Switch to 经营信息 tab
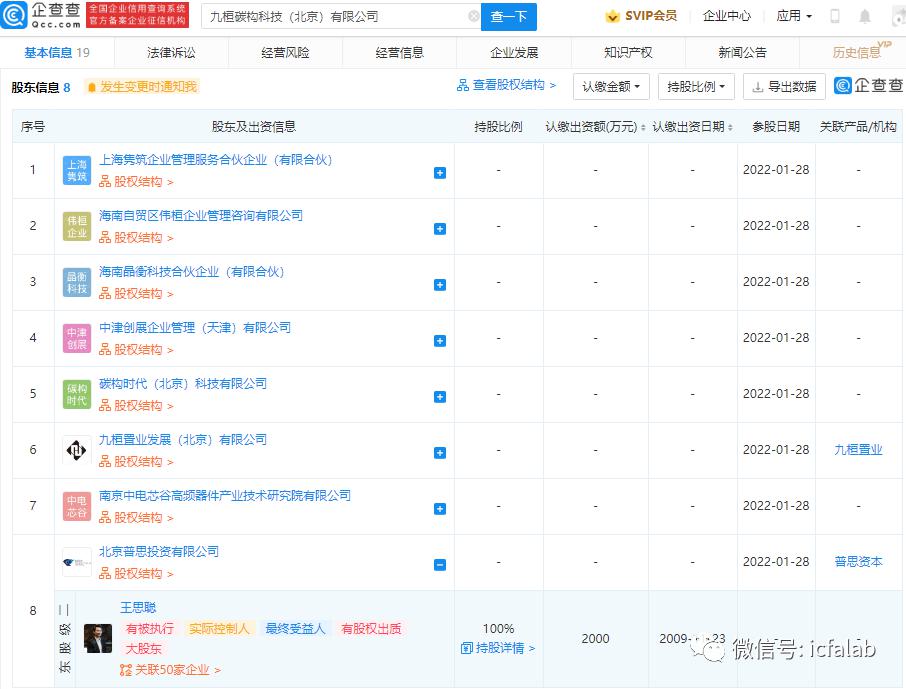This screenshot has height=689, width=906. point(399,53)
